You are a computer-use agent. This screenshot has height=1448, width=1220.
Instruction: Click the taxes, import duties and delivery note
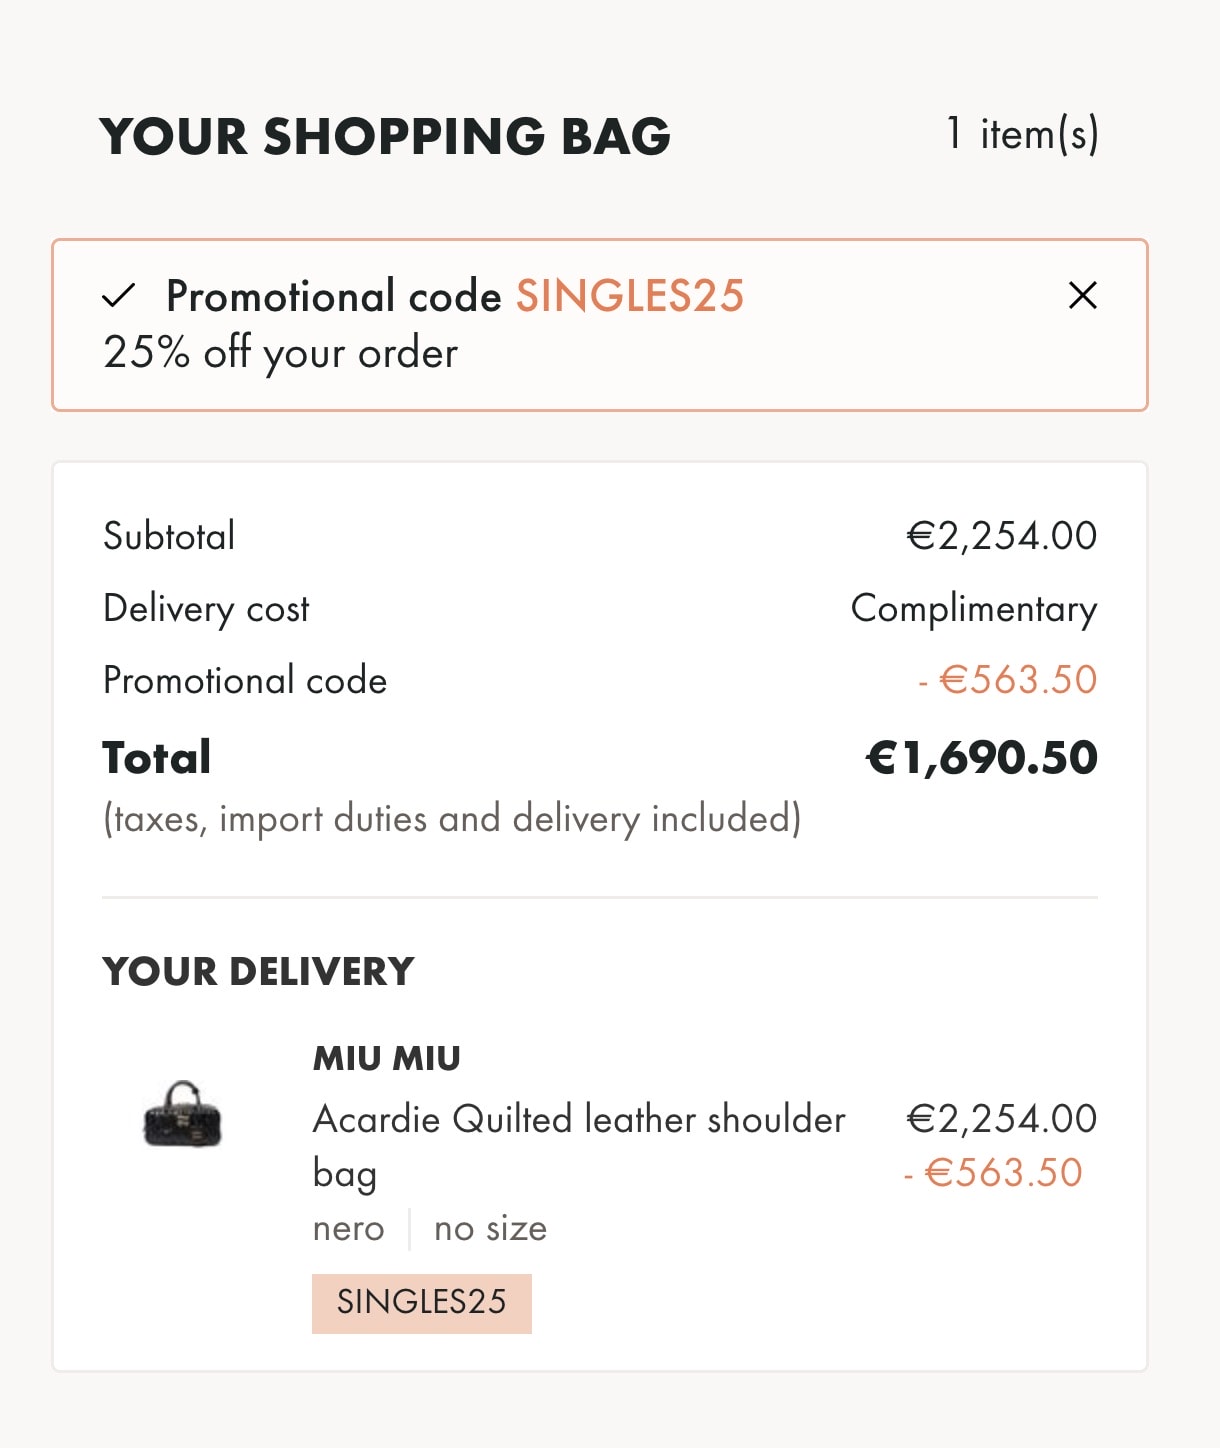tap(452, 818)
